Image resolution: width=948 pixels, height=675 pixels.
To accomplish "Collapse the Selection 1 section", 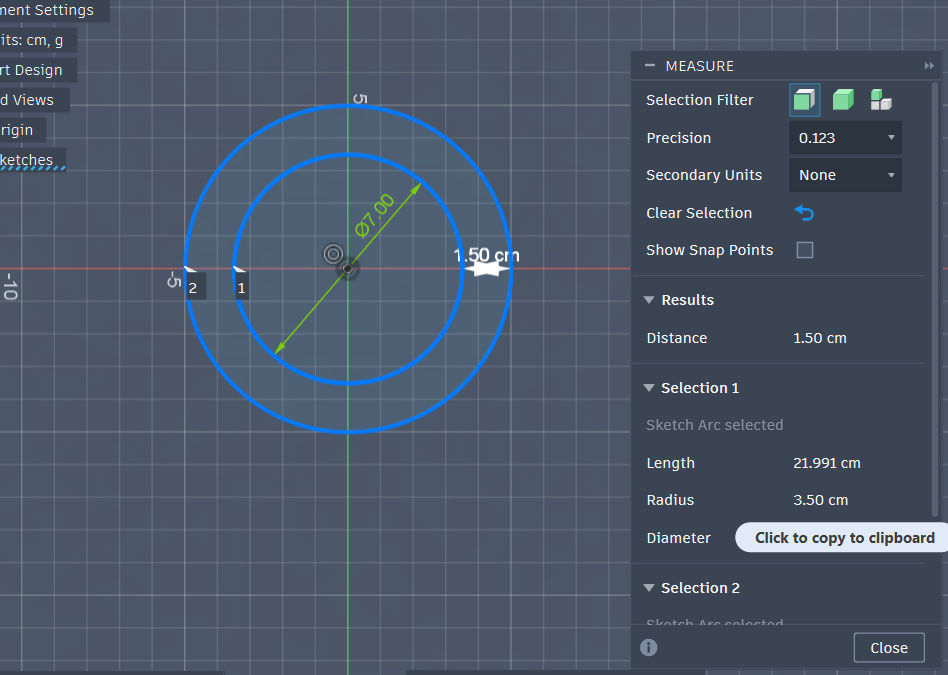I will pos(649,388).
